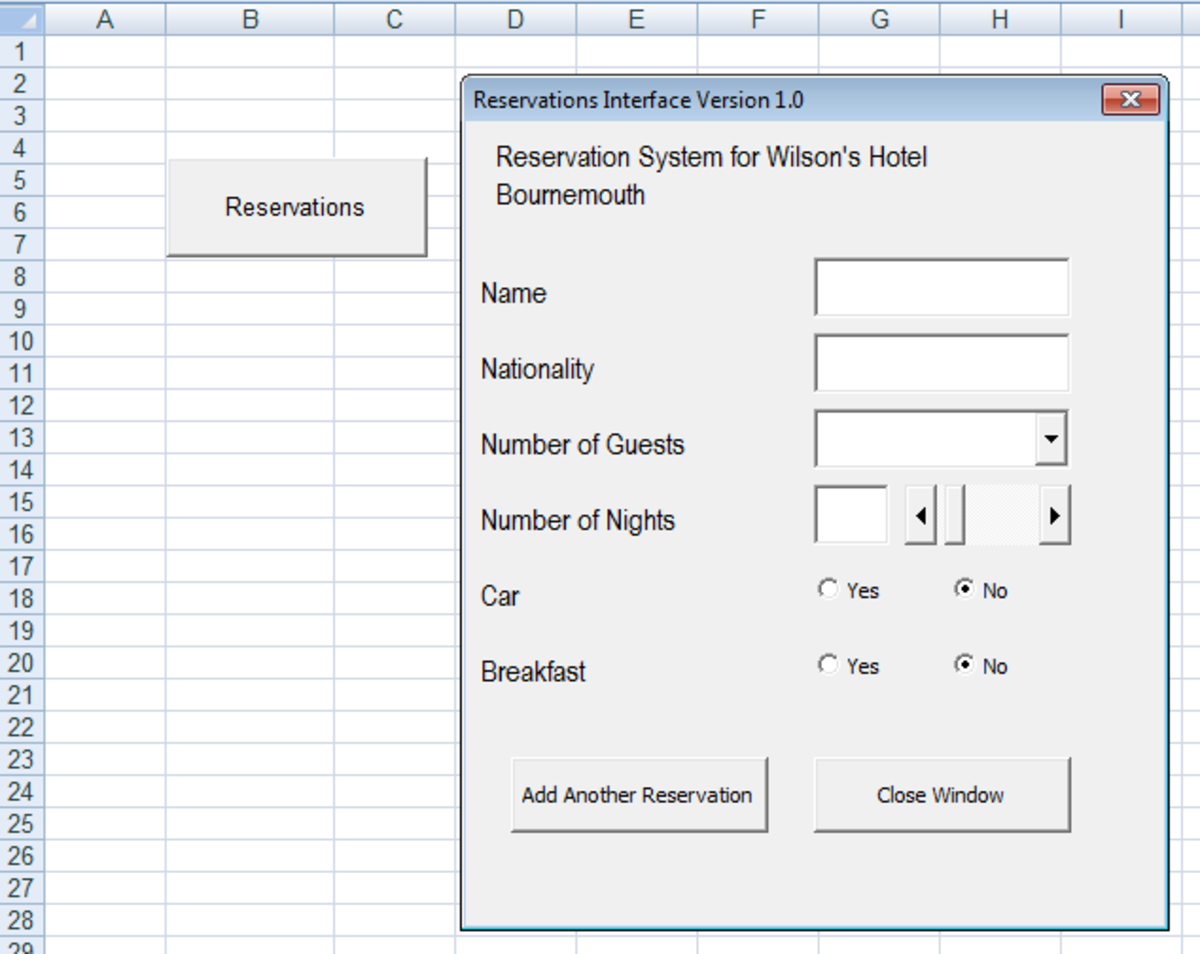Select row 10 header
The height and width of the screenshot is (954, 1200).
coord(21,341)
